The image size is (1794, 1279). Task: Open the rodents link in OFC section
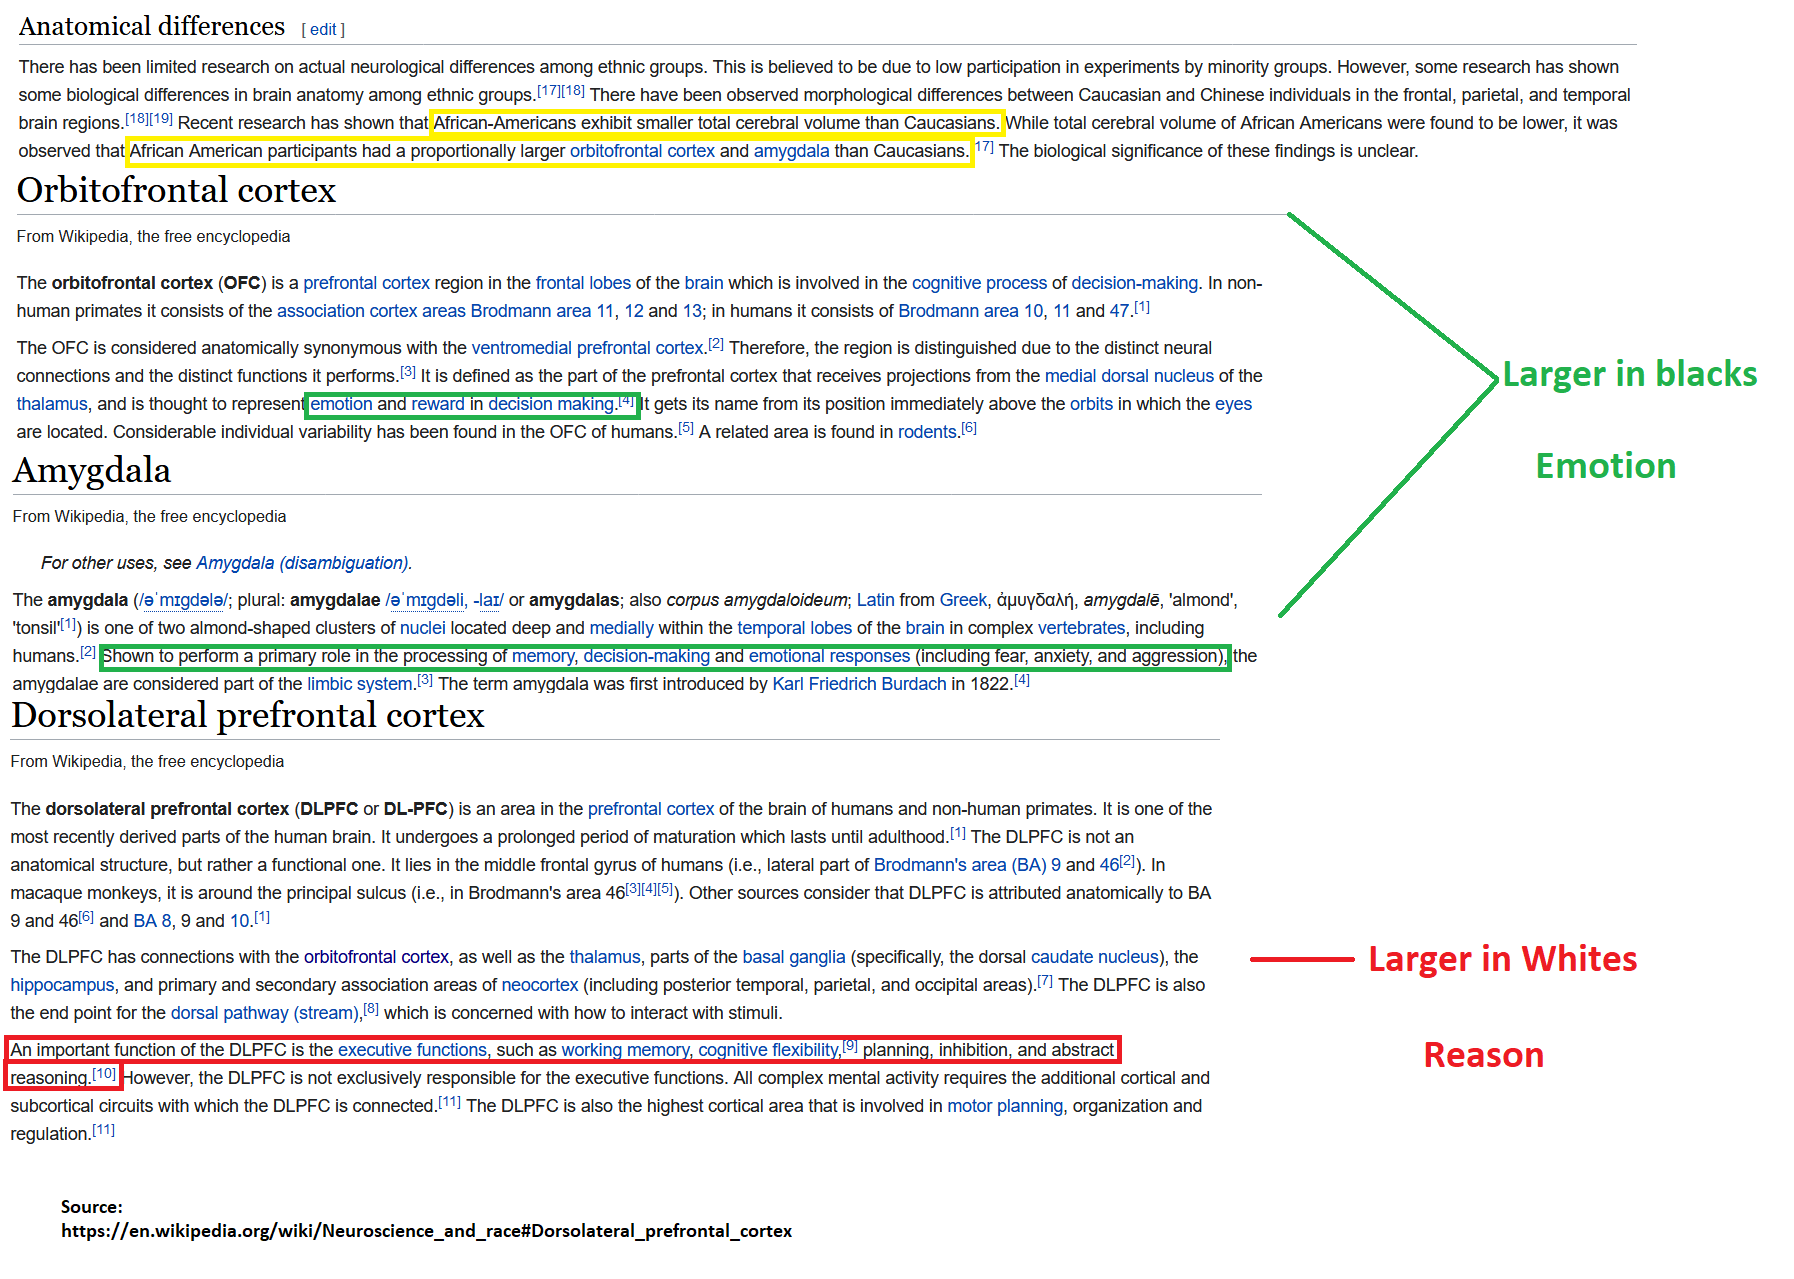927,432
